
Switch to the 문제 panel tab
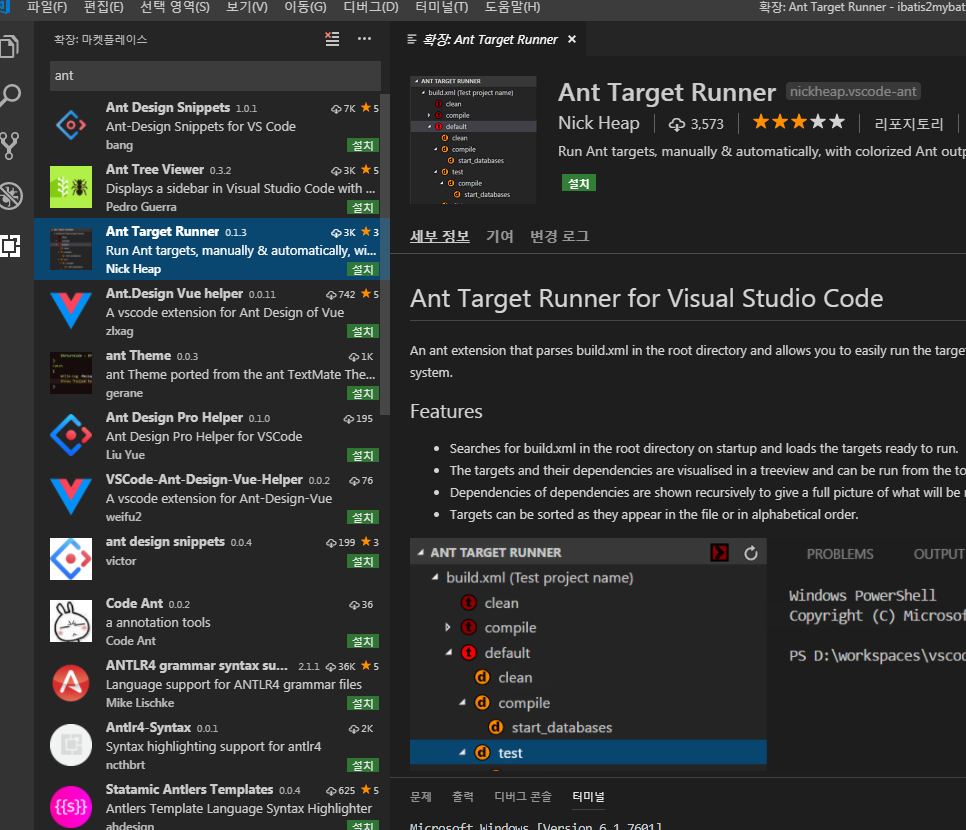click(x=421, y=797)
